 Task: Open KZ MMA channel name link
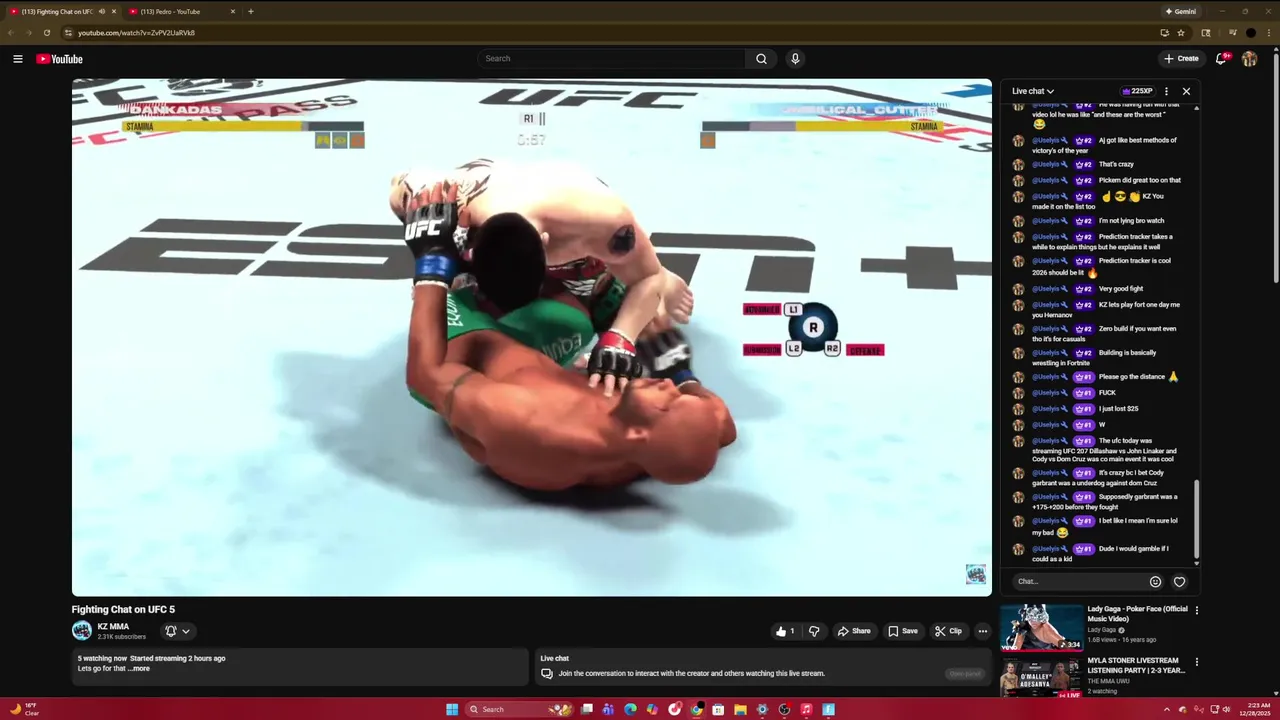pos(113,627)
